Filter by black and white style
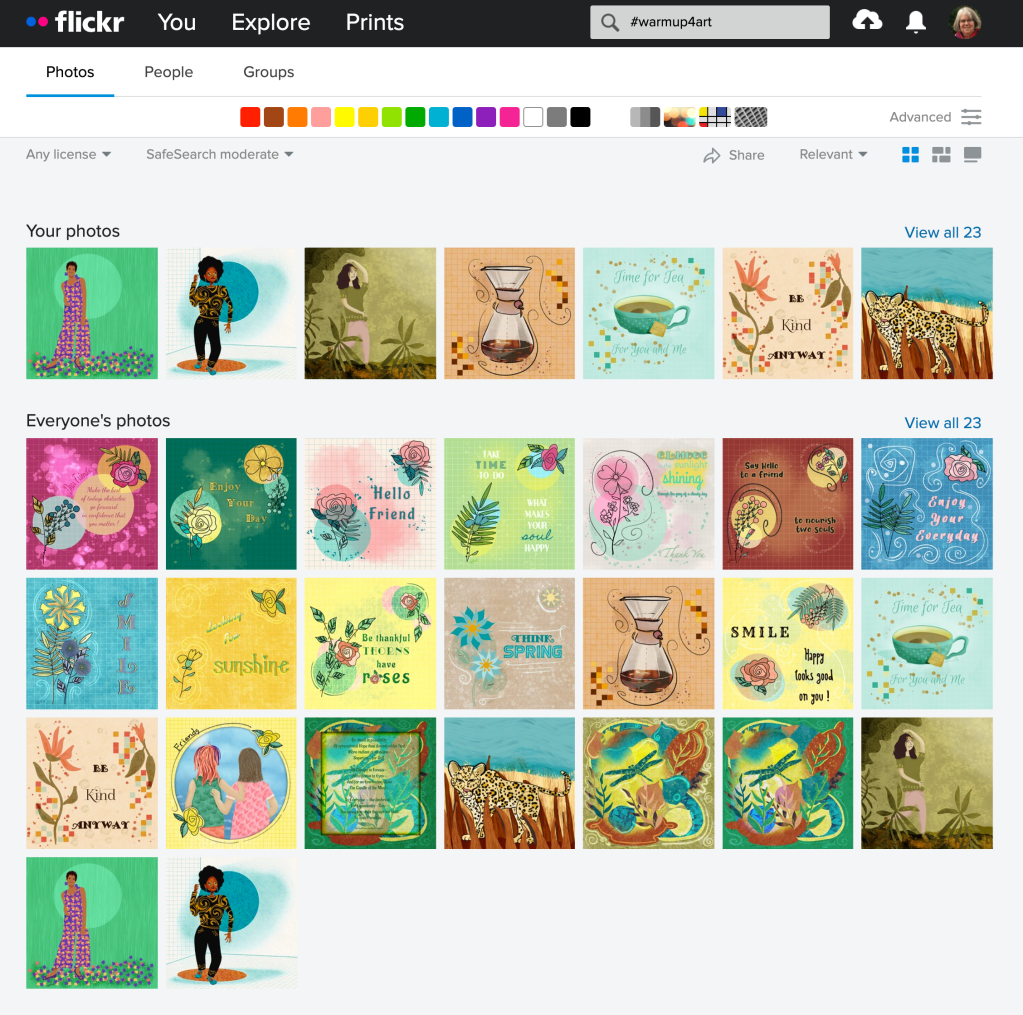The width and height of the screenshot is (1023, 1015). pos(645,117)
